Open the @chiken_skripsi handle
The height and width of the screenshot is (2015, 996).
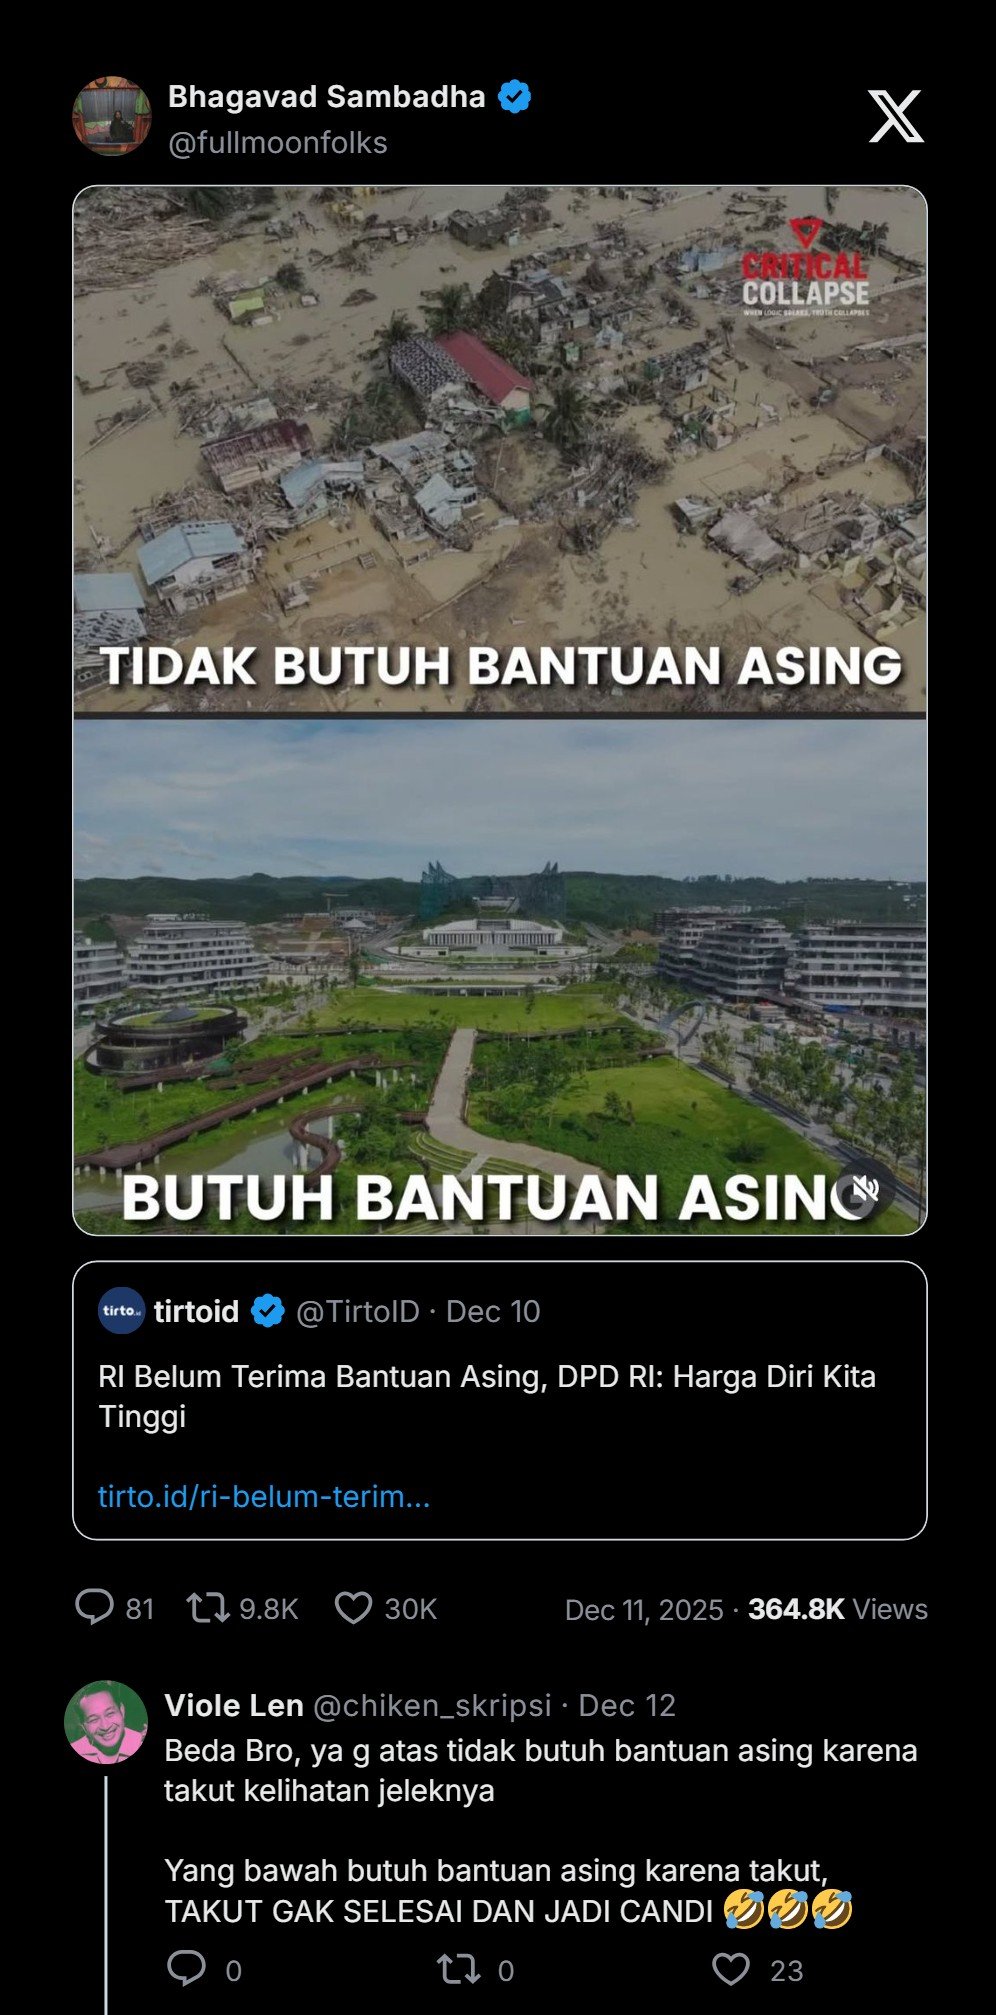click(432, 1706)
